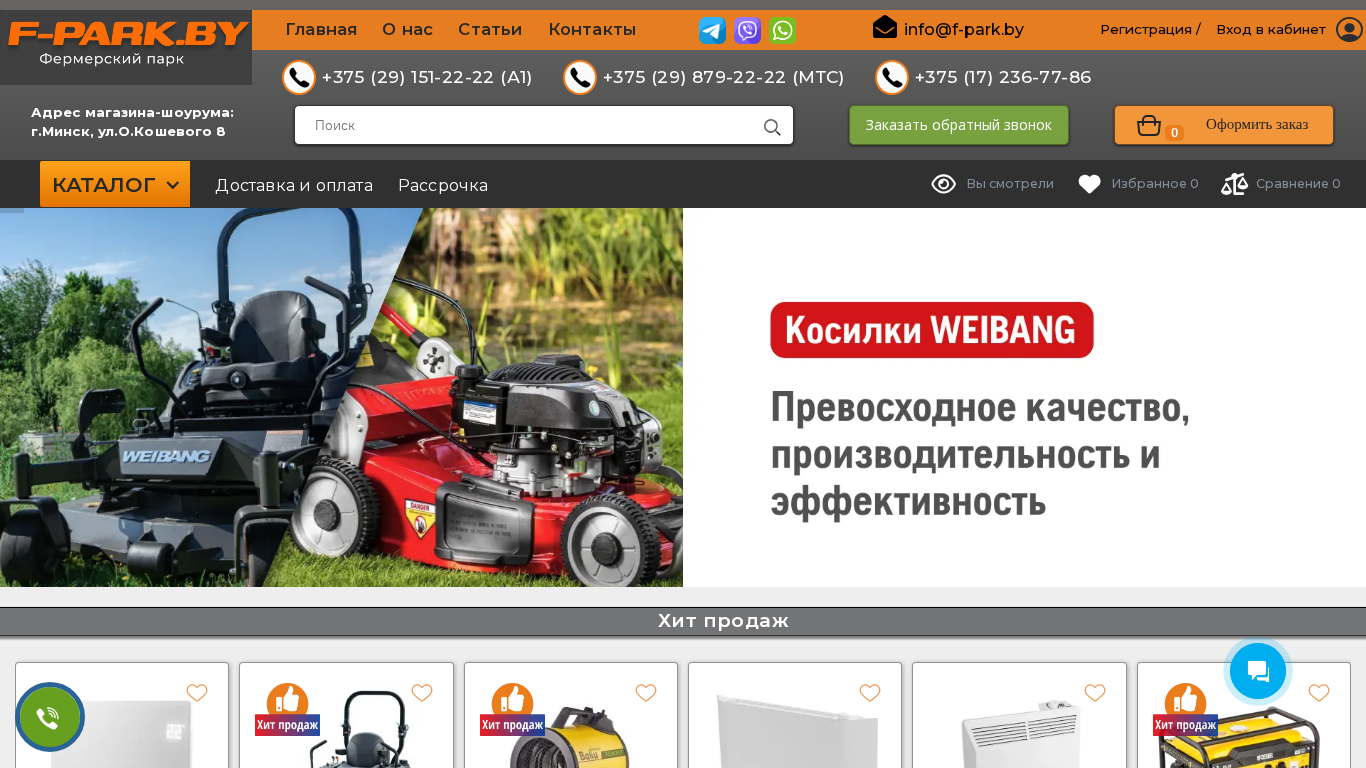Favorite the zero-turn mower product card

click(x=422, y=693)
